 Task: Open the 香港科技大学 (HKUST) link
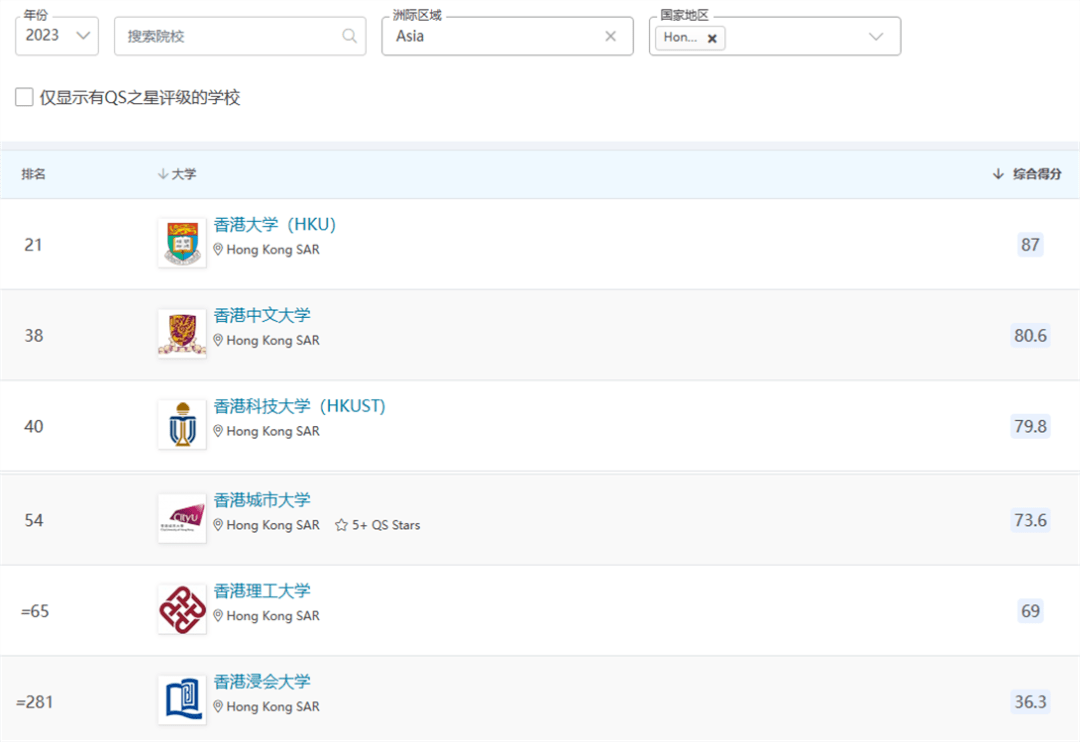(x=300, y=406)
